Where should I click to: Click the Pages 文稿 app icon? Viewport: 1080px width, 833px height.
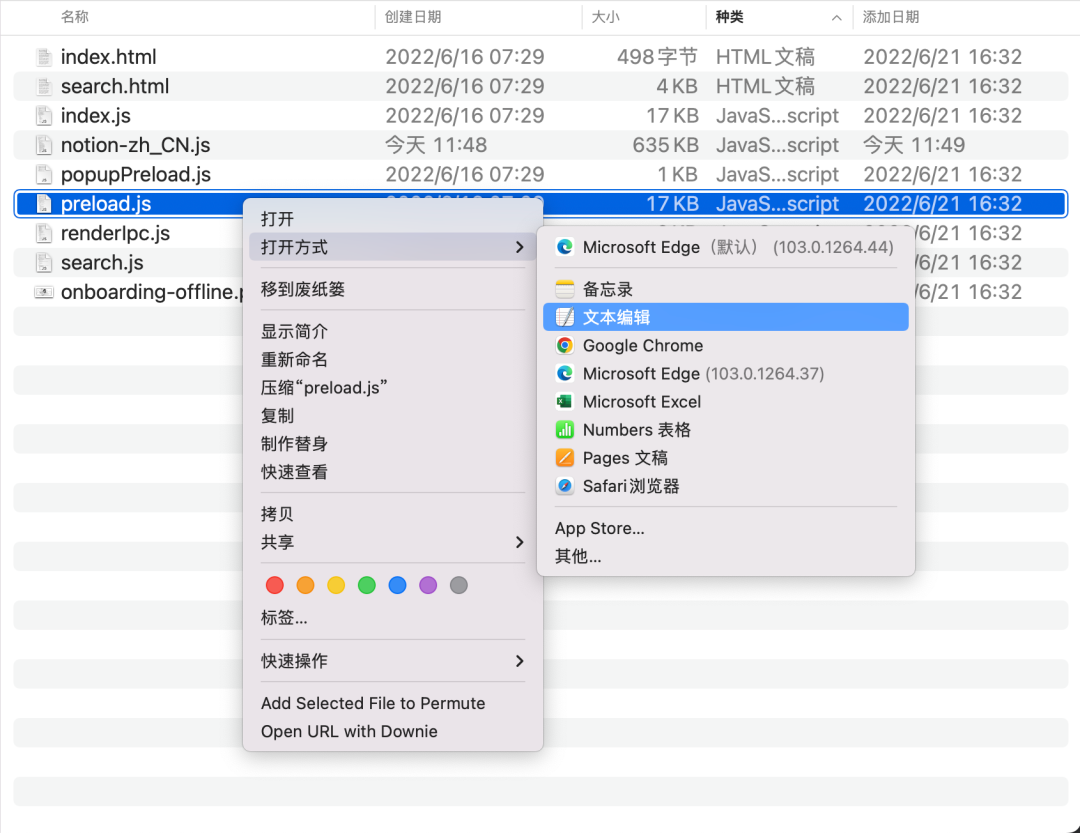tap(565, 457)
